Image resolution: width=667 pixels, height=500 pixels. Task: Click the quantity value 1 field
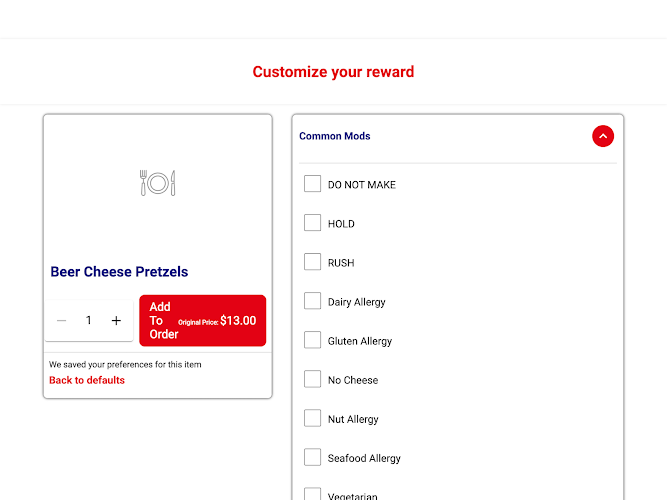point(88,320)
